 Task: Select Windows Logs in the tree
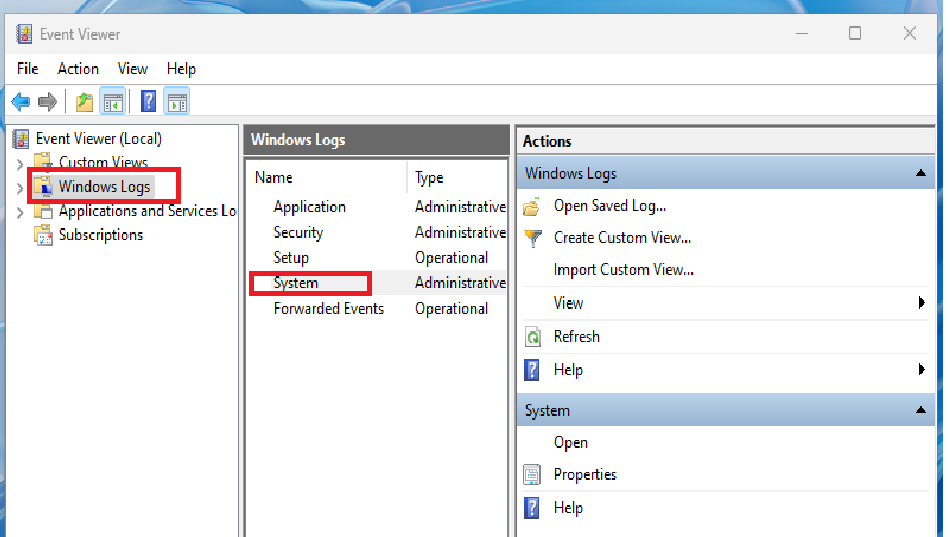104,187
